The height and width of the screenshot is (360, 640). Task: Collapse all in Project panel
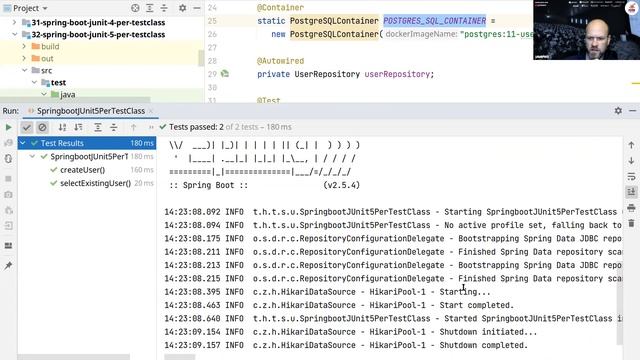(164, 8)
